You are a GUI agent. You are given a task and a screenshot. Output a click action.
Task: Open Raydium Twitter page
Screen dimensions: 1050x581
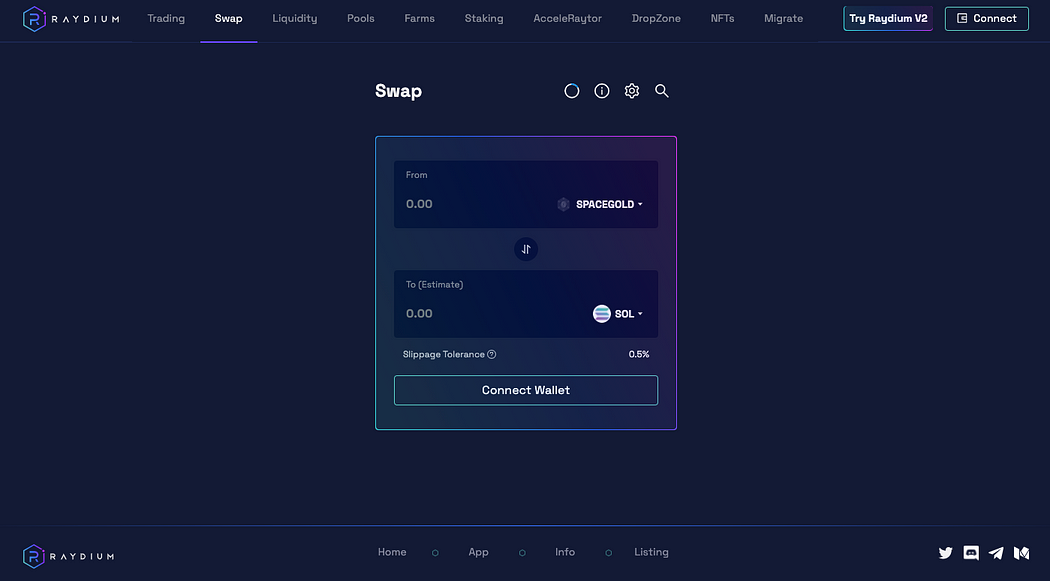[946, 553]
